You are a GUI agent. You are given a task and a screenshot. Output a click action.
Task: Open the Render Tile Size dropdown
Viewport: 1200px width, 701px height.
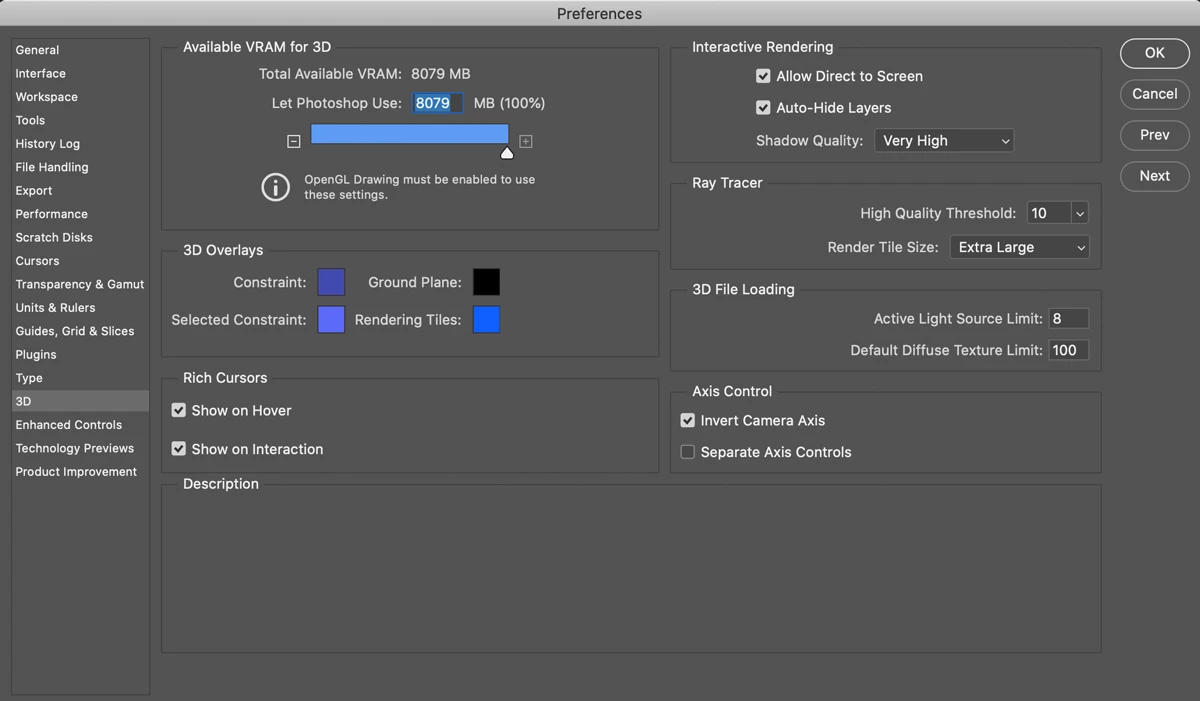pyautogui.click(x=1019, y=247)
